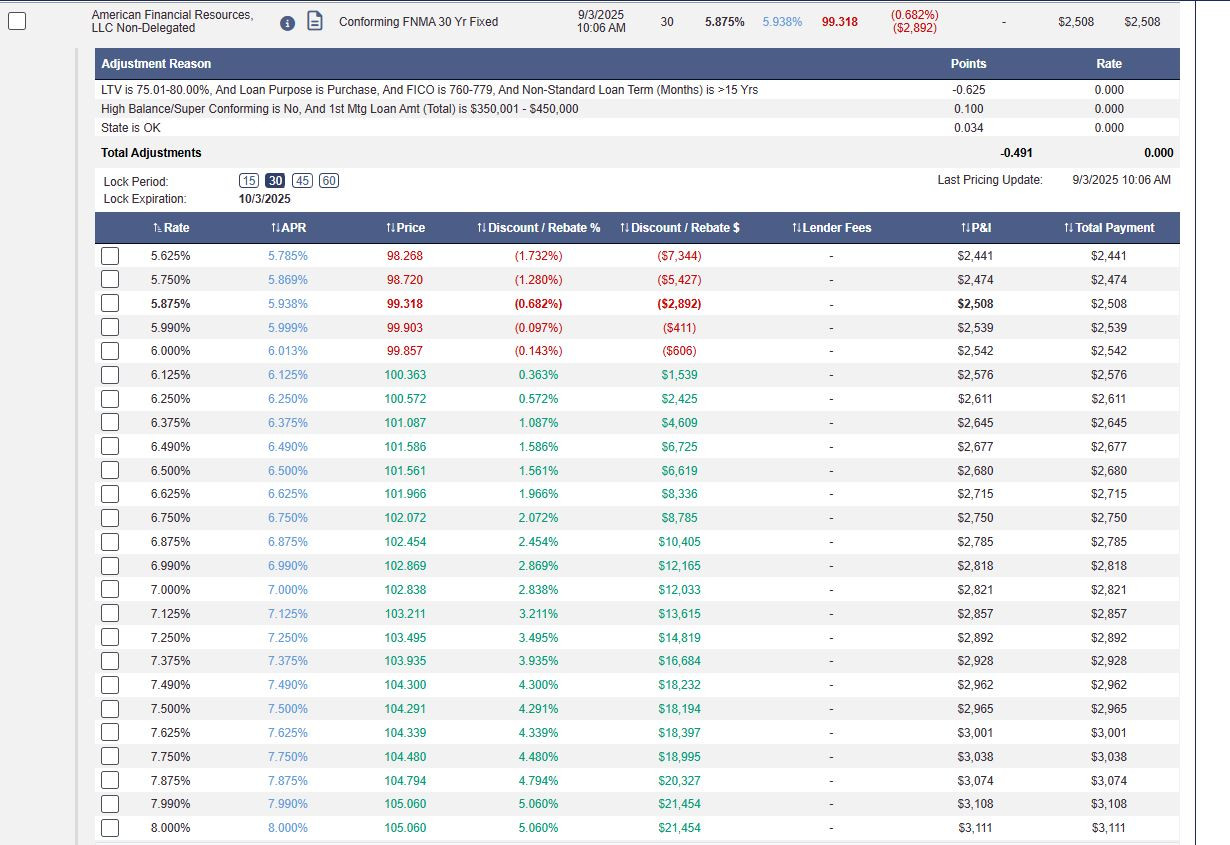1230x845 pixels.
Task: Switch lock period to 45 days
Action: tap(302, 181)
